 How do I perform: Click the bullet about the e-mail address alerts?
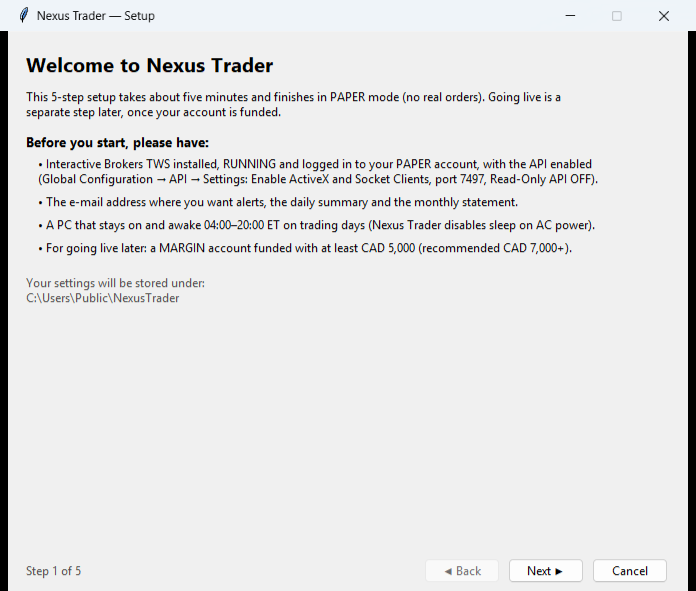(x=278, y=202)
